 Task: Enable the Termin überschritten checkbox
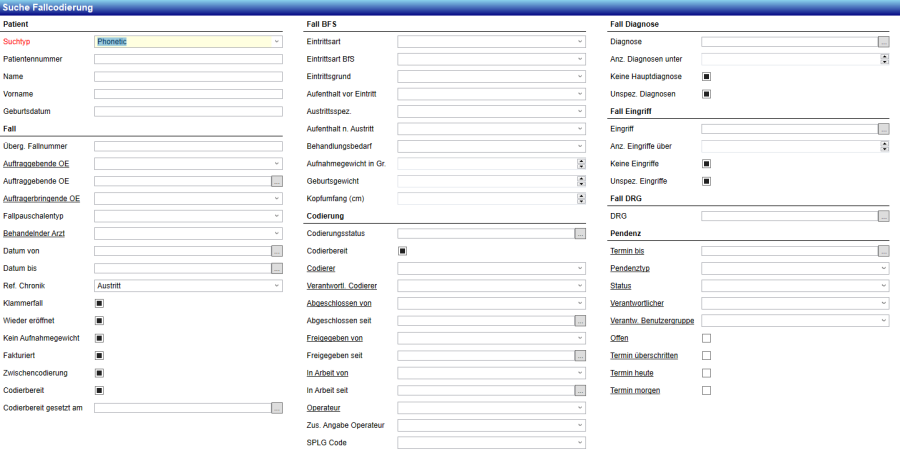pyautogui.click(x=707, y=356)
